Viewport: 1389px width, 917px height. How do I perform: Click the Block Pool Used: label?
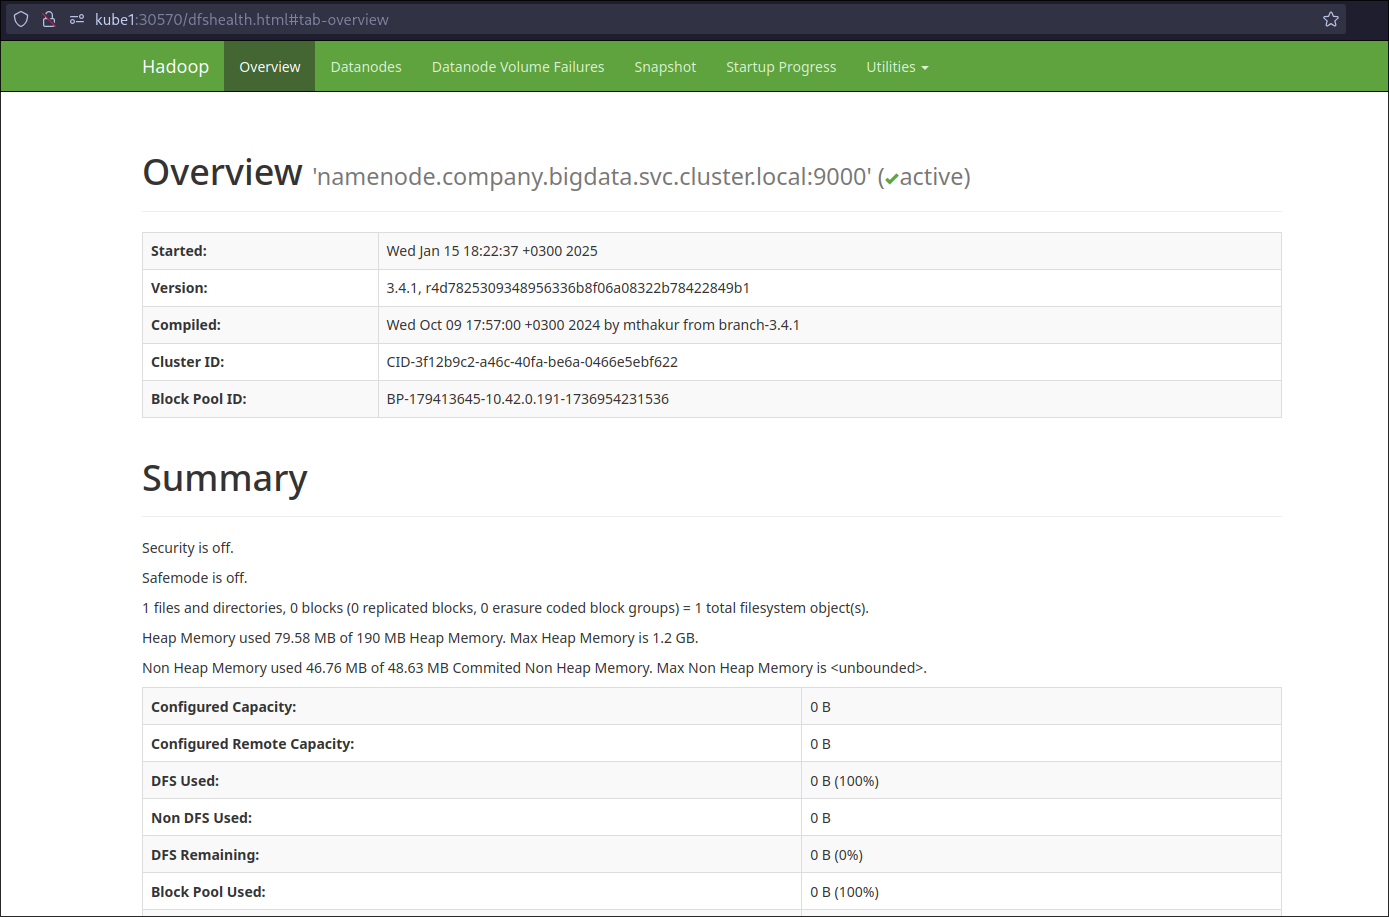(x=208, y=892)
